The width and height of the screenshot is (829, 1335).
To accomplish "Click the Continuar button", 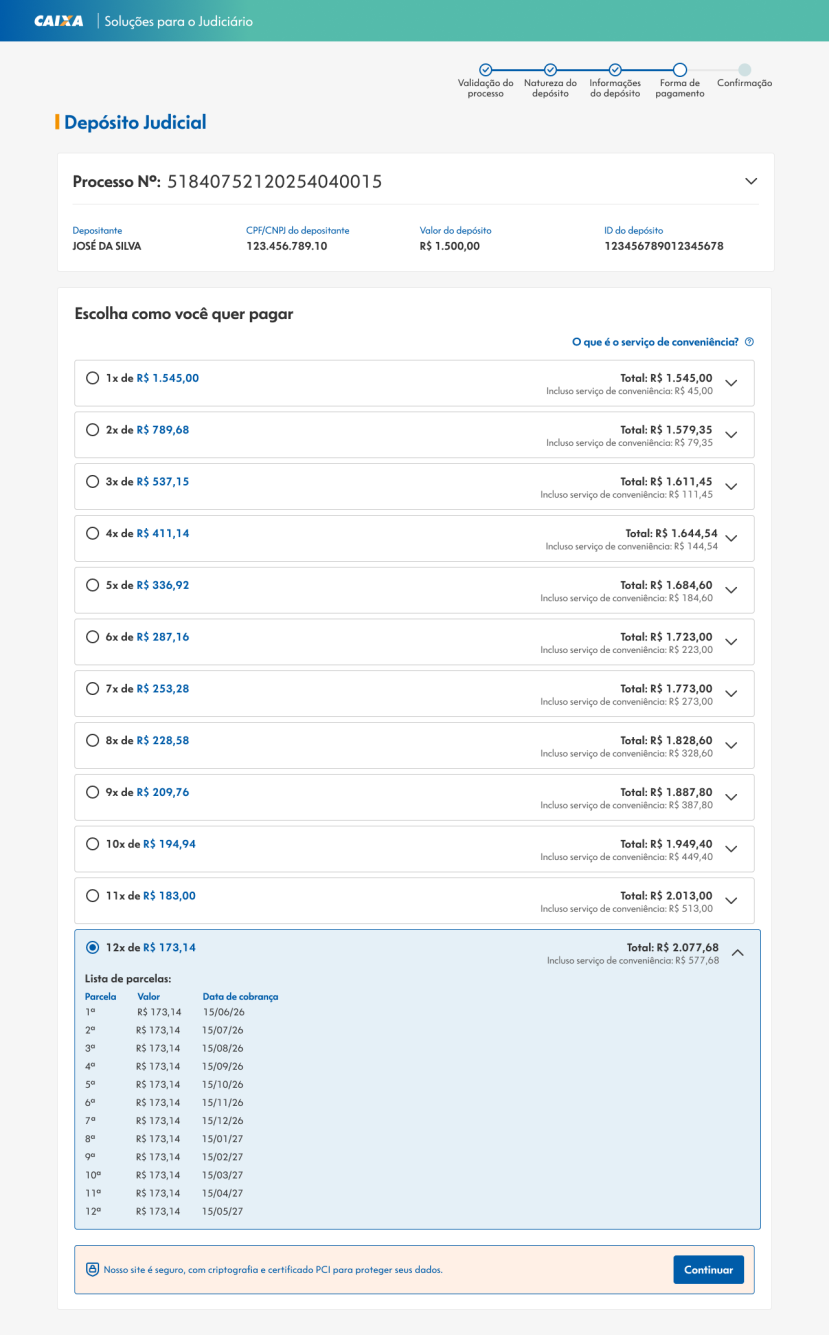I will tap(708, 1270).
